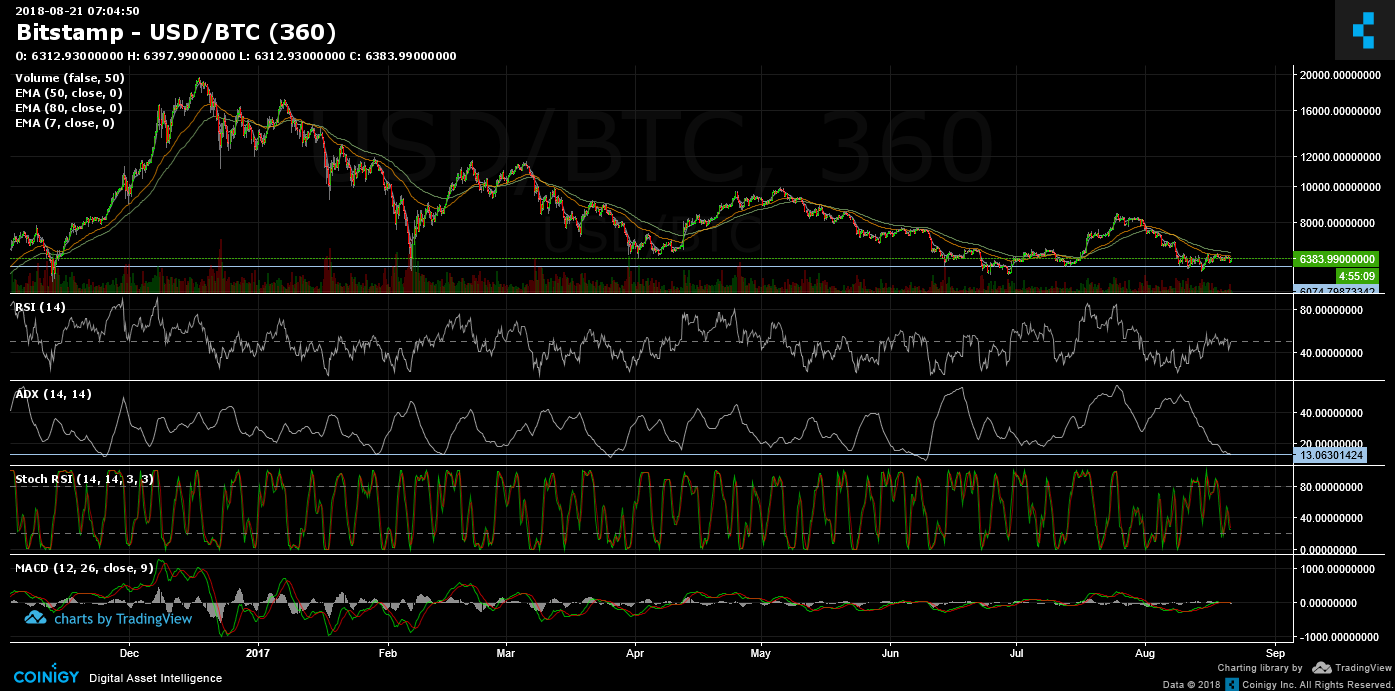Click the 'May' label on the time axis
Screen dimensions: 1395x691
761,653
